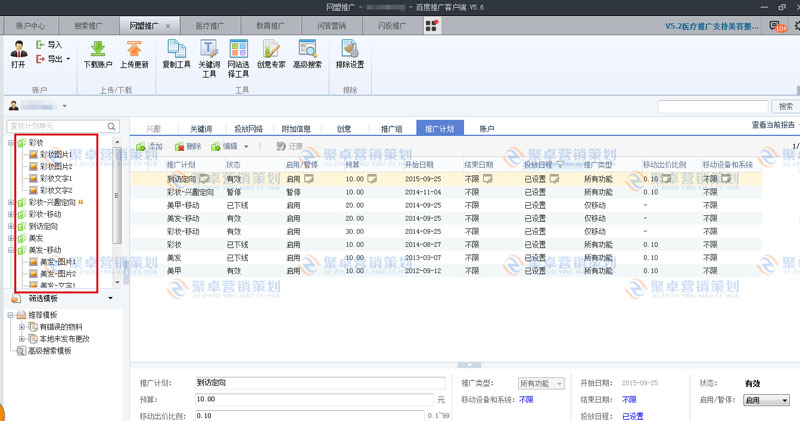Click the 编辑 edit plan button
The height and width of the screenshot is (421, 800).
click(225, 146)
